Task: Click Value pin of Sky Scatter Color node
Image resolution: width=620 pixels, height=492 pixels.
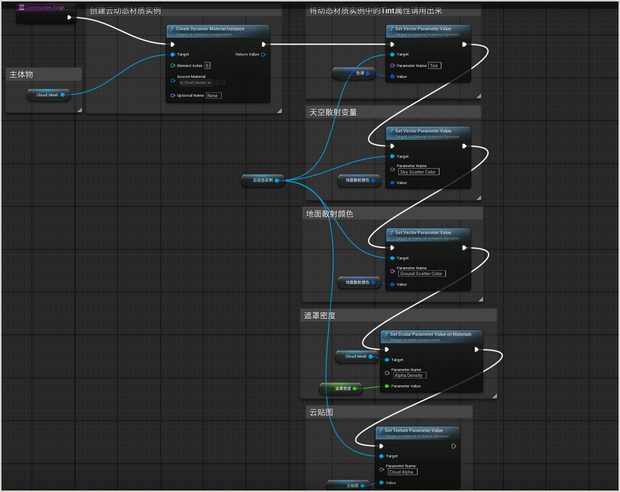Action: point(392,183)
